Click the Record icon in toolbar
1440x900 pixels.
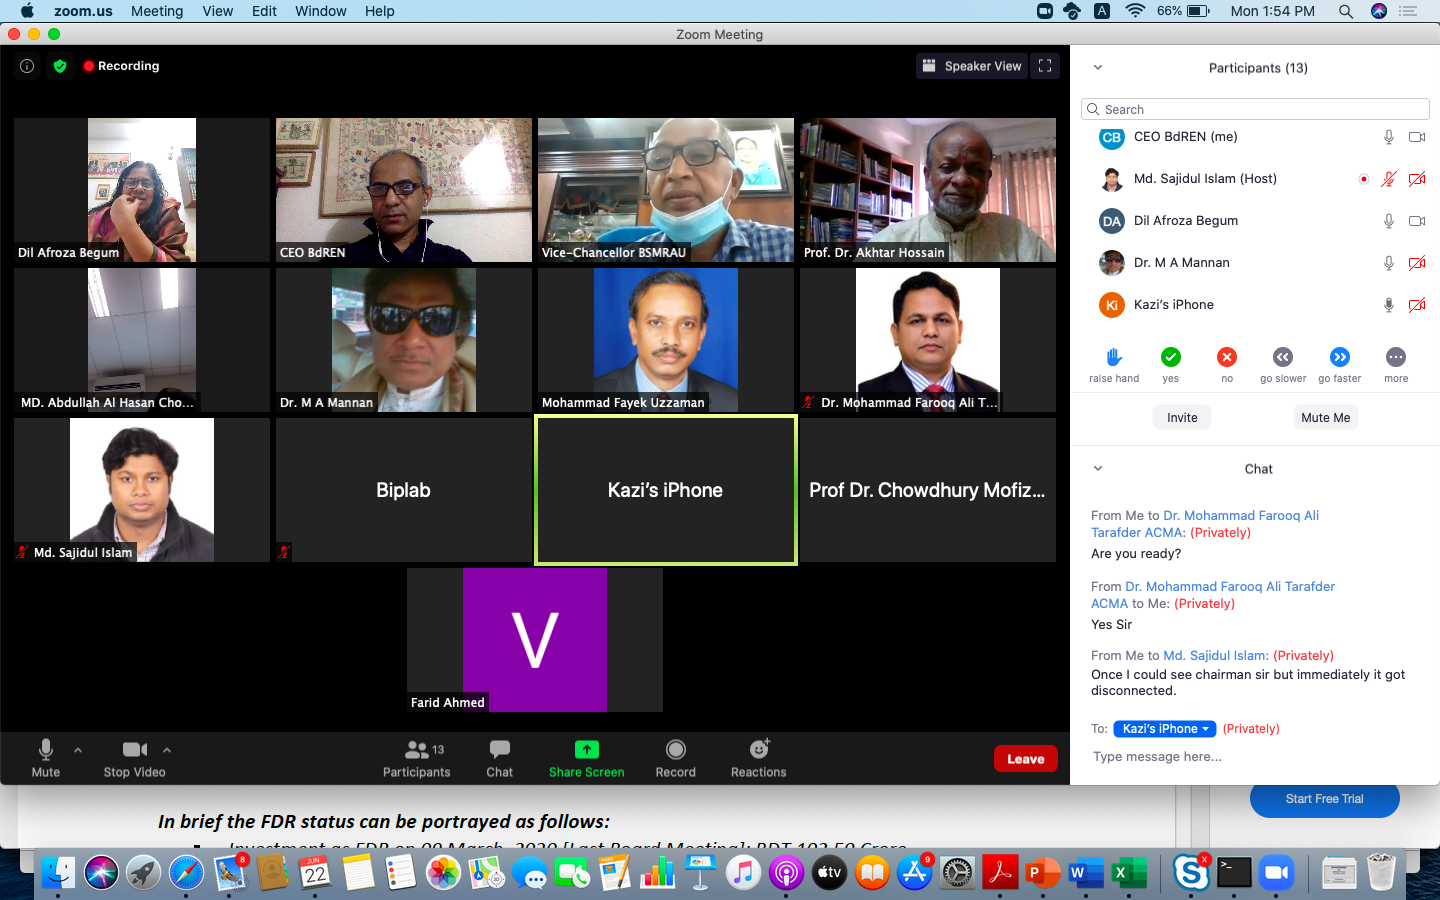click(675, 750)
